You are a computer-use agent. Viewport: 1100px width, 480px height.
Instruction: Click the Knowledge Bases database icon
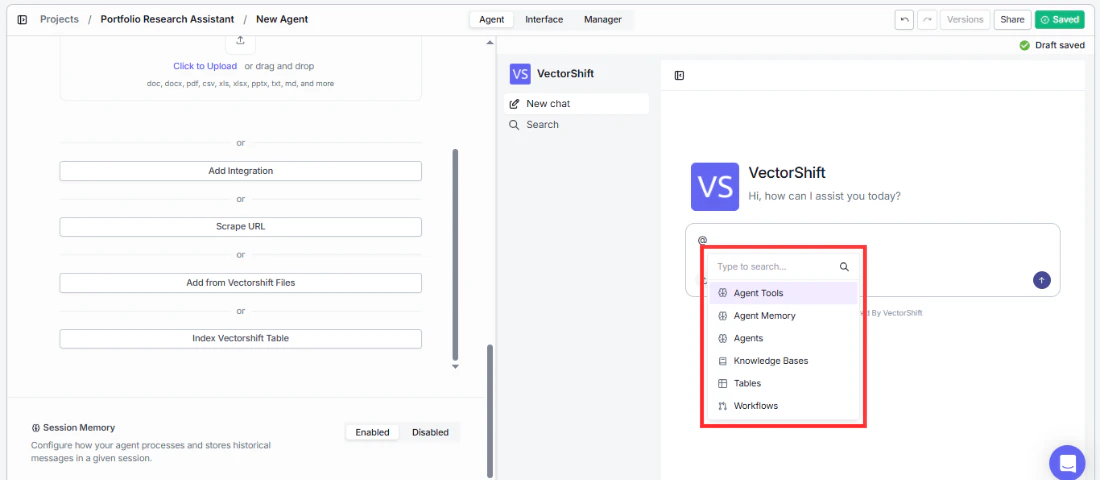[723, 361]
